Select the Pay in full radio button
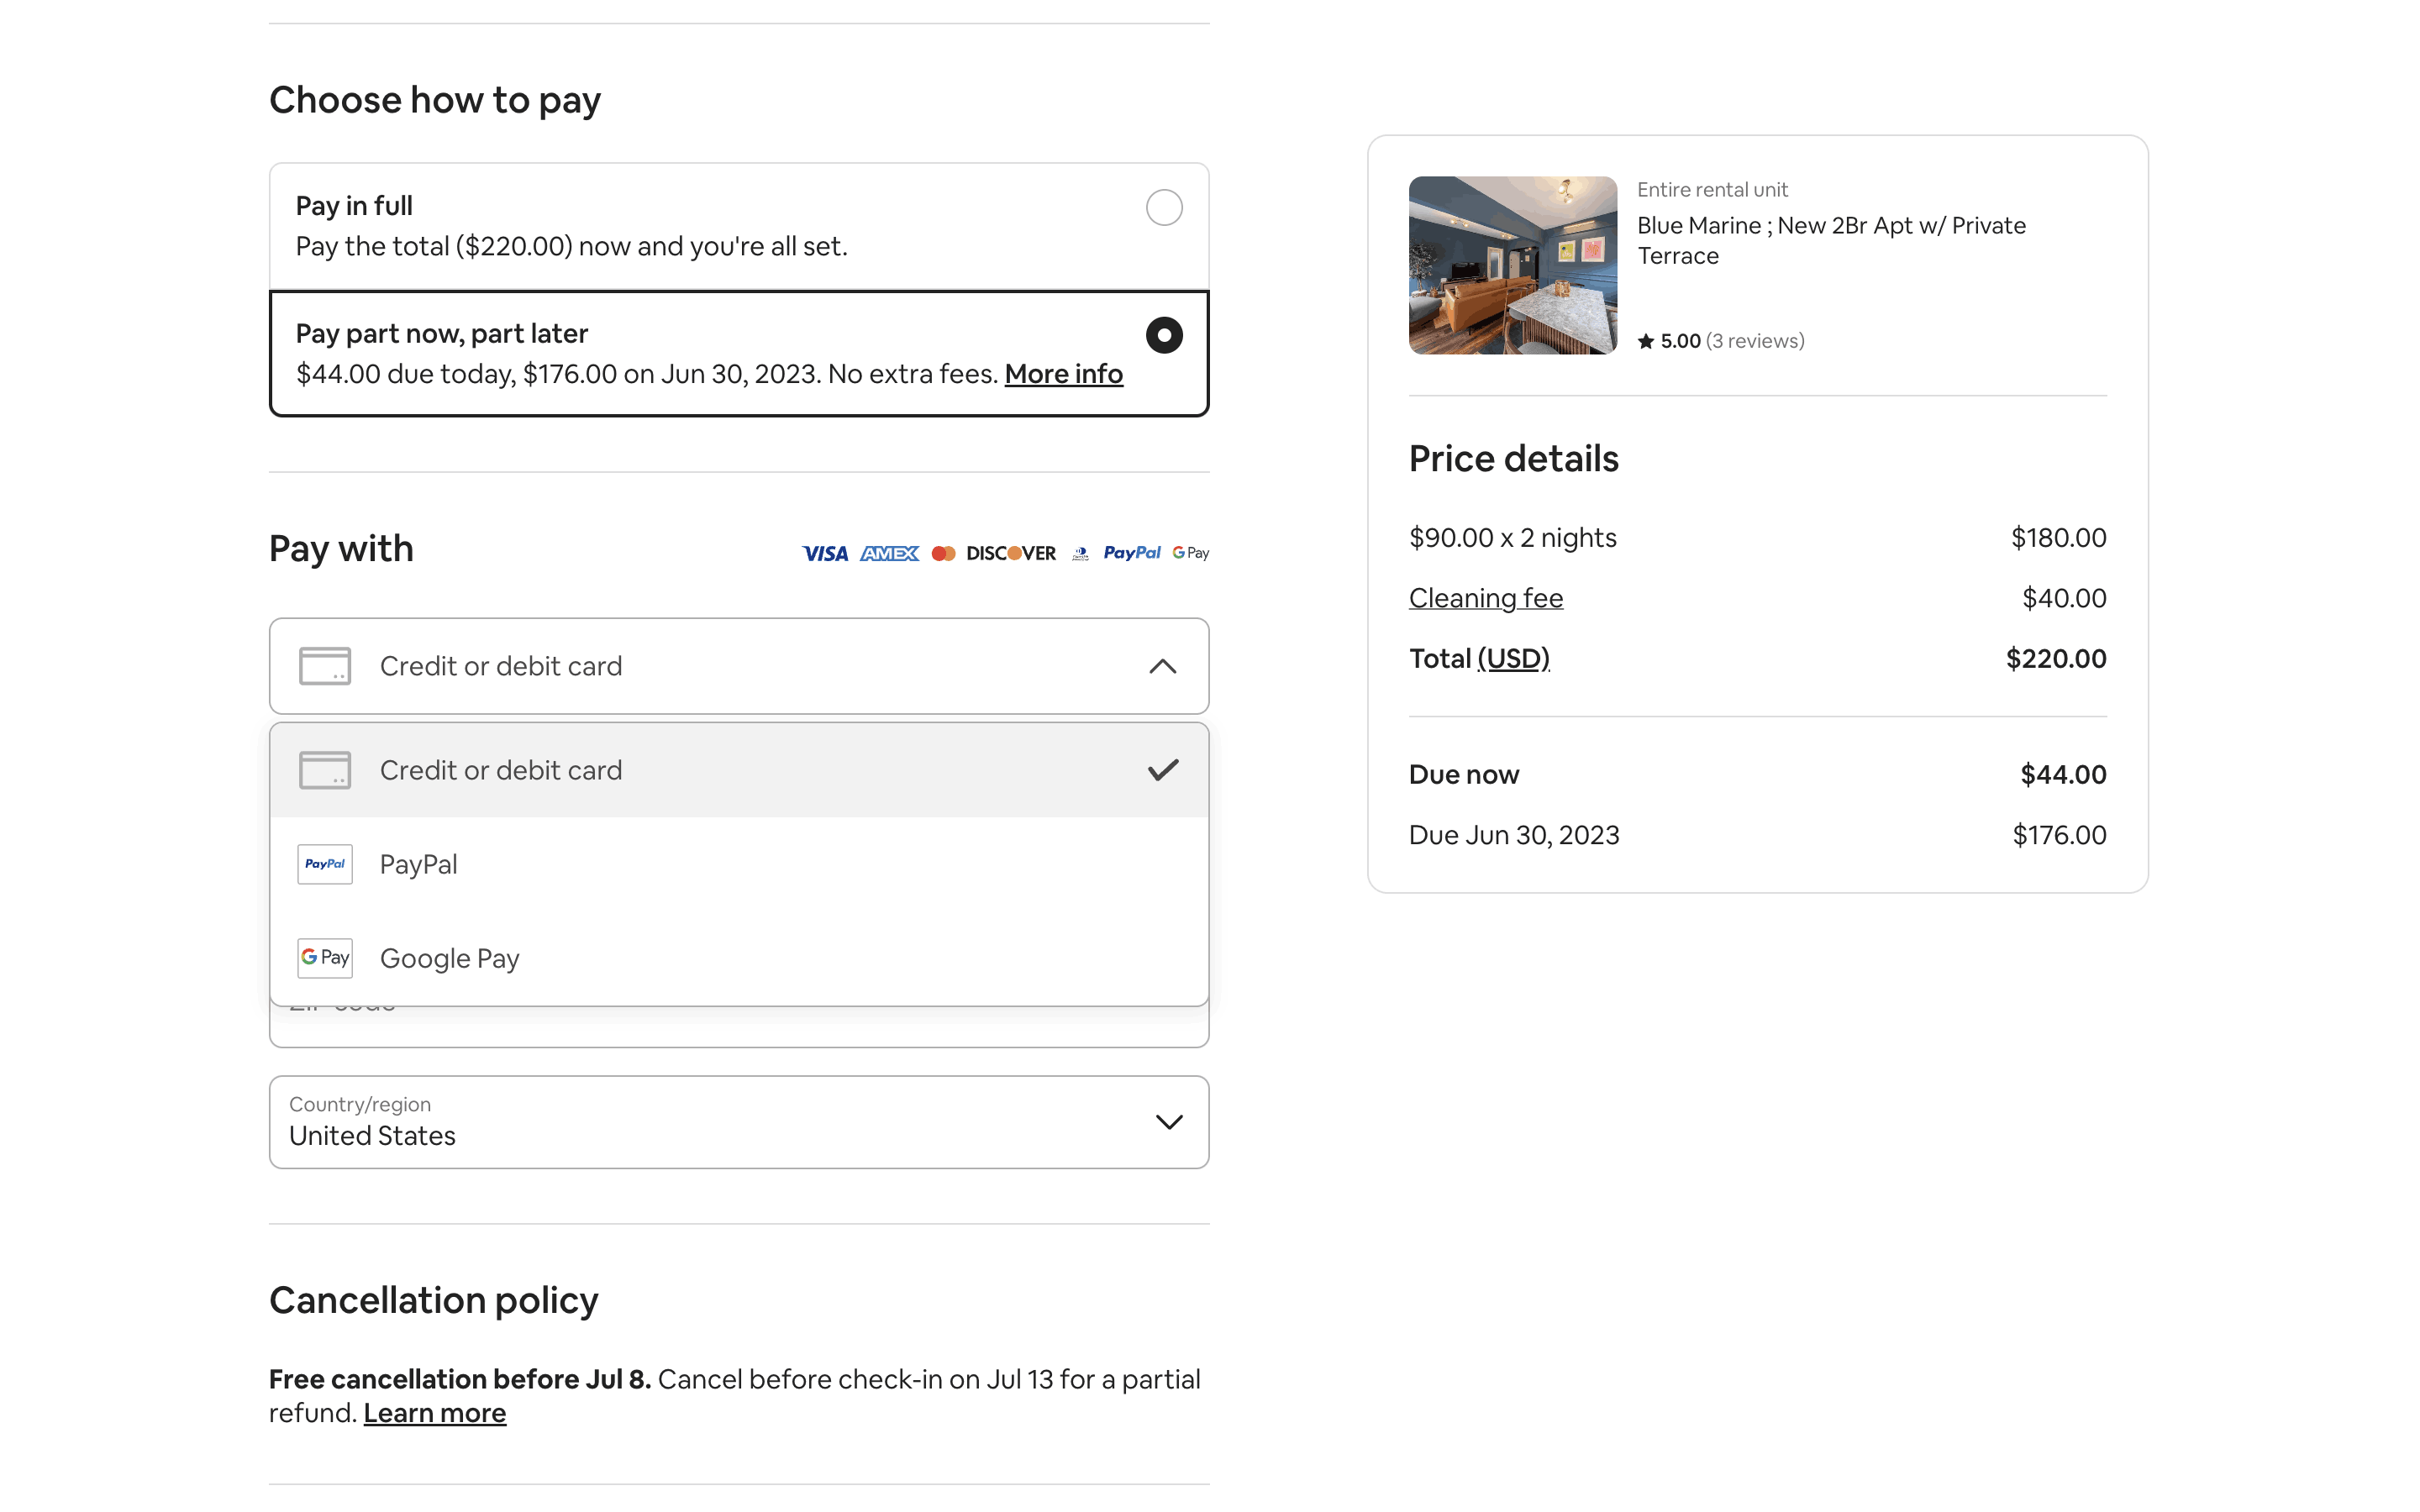This screenshot has height=1512, width=2420. pos(1163,208)
